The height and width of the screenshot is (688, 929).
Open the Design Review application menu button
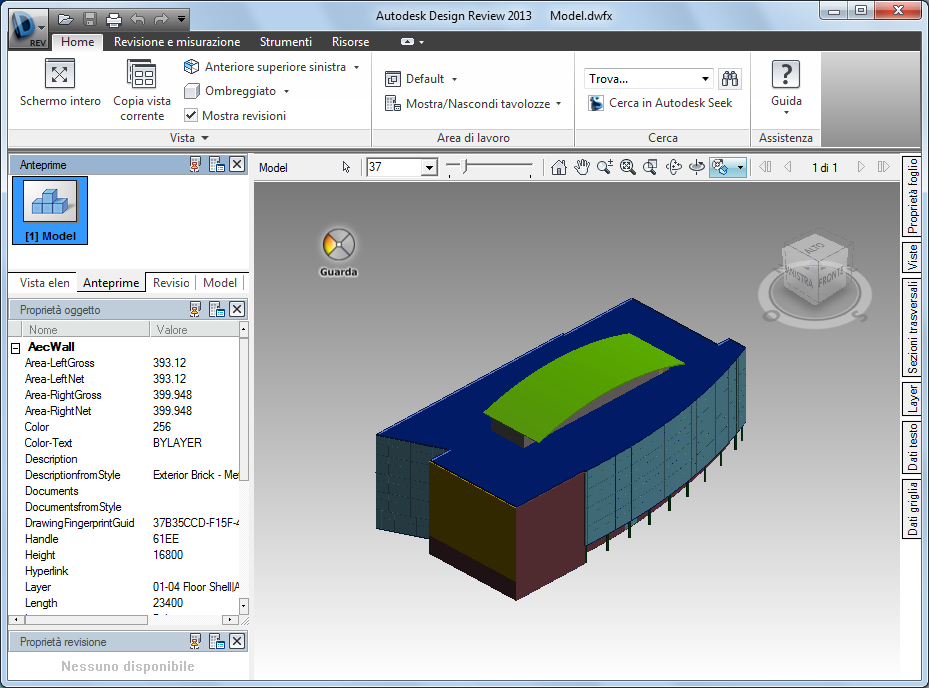(28, 28)
